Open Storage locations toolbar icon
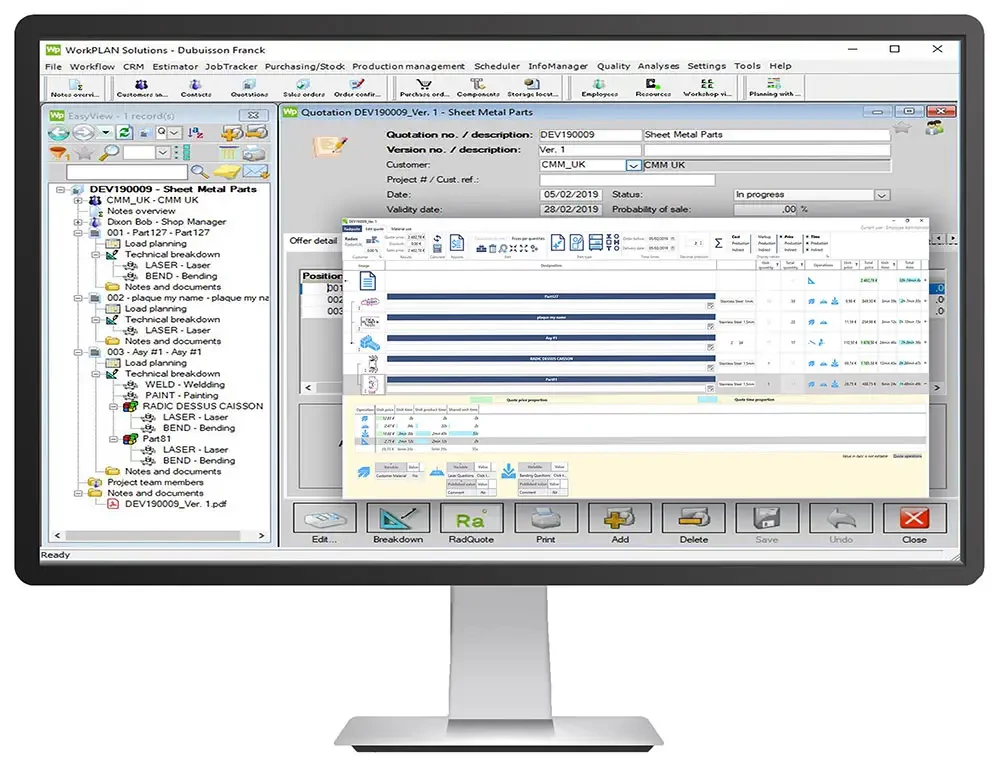 coord(532,87)
